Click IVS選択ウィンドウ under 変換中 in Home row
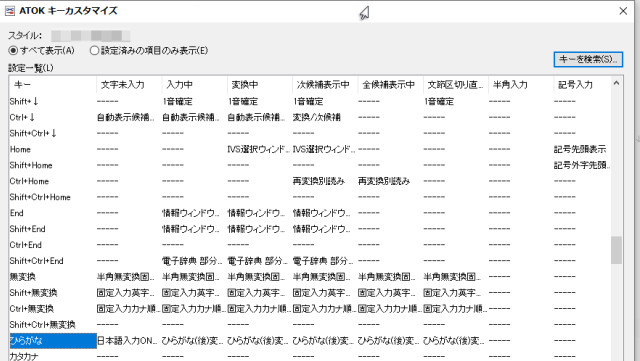This screenshot has height=361, width=640. [x=258, y=149]
